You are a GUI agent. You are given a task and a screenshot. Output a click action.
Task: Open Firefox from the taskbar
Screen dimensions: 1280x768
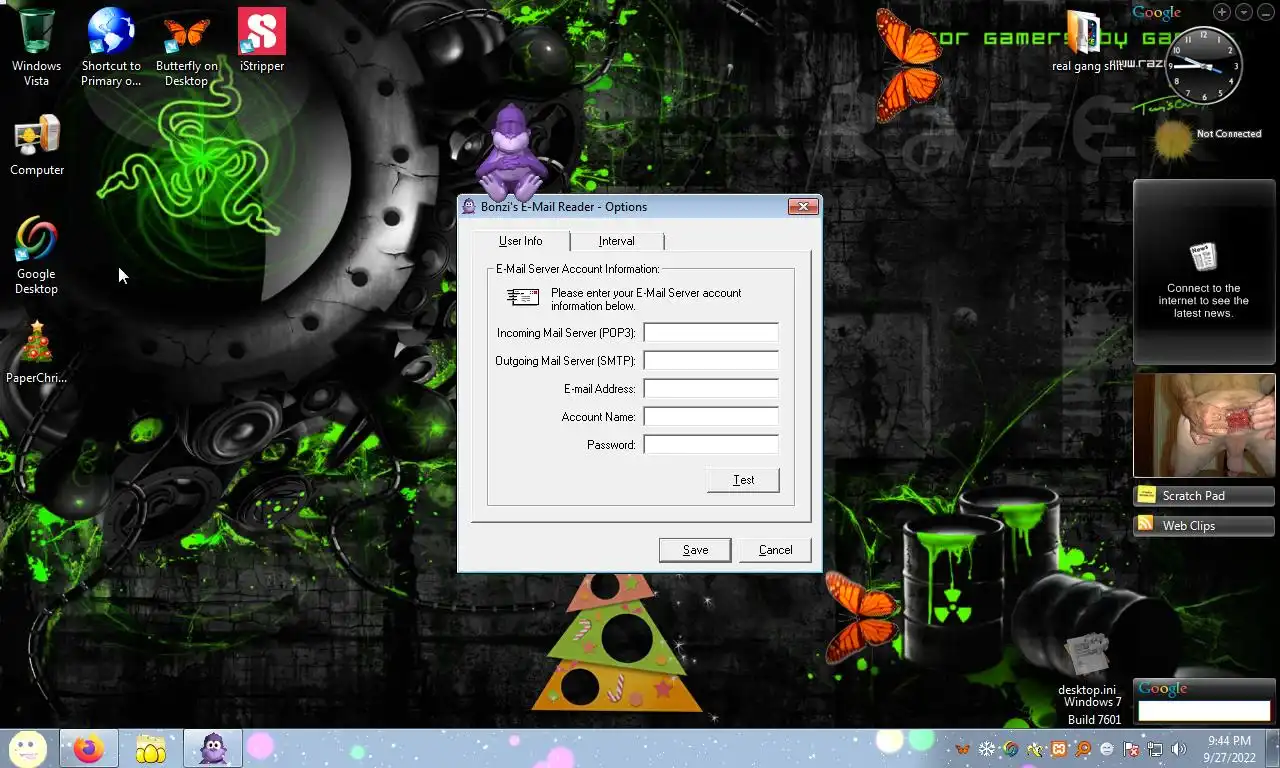coord(88,748)
